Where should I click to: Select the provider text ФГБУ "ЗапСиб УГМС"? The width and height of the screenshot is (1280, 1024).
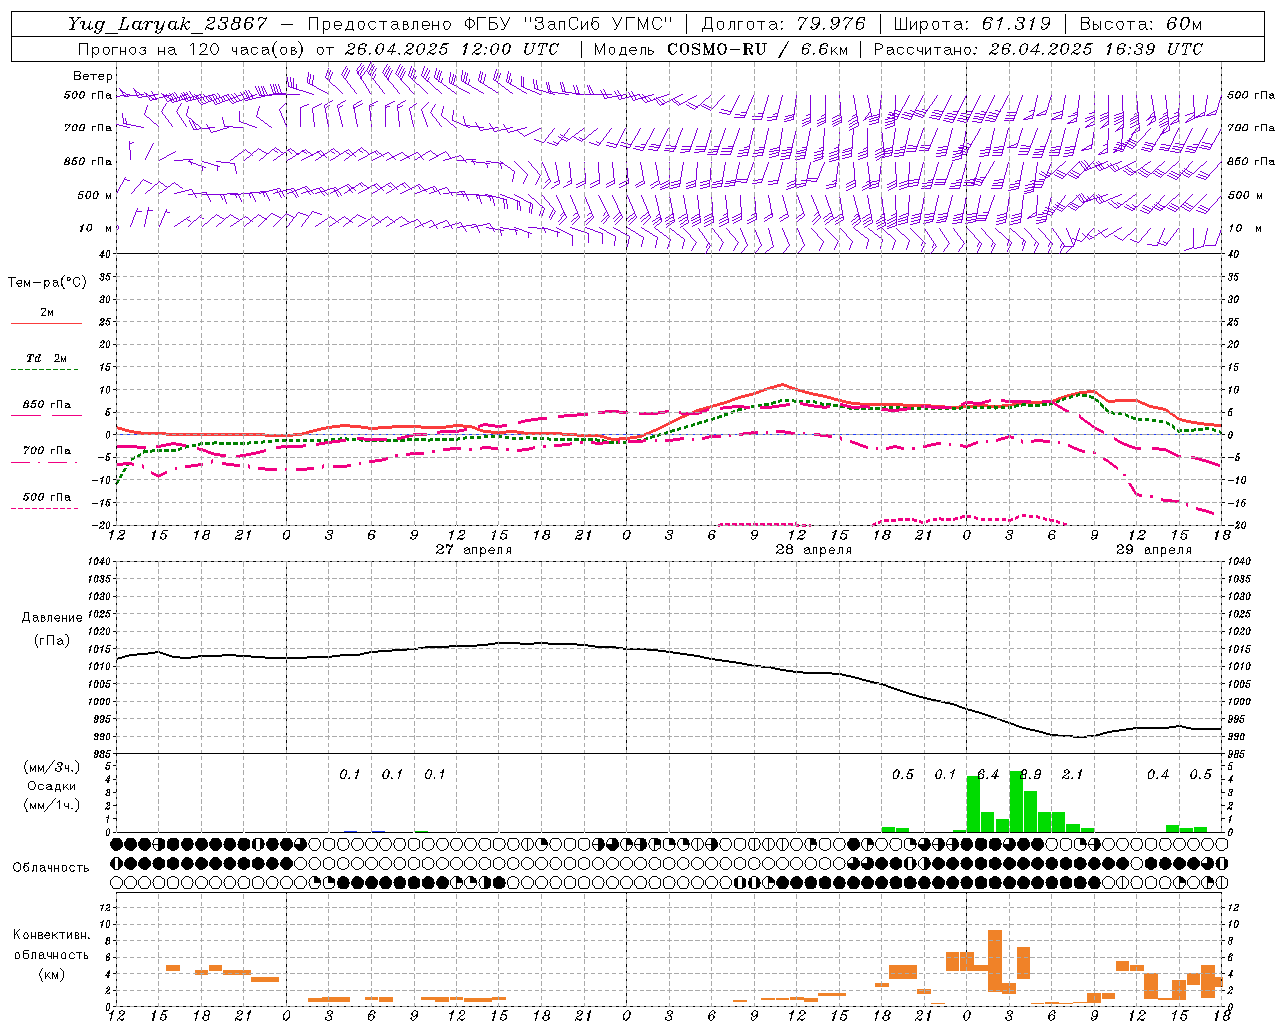569,24
